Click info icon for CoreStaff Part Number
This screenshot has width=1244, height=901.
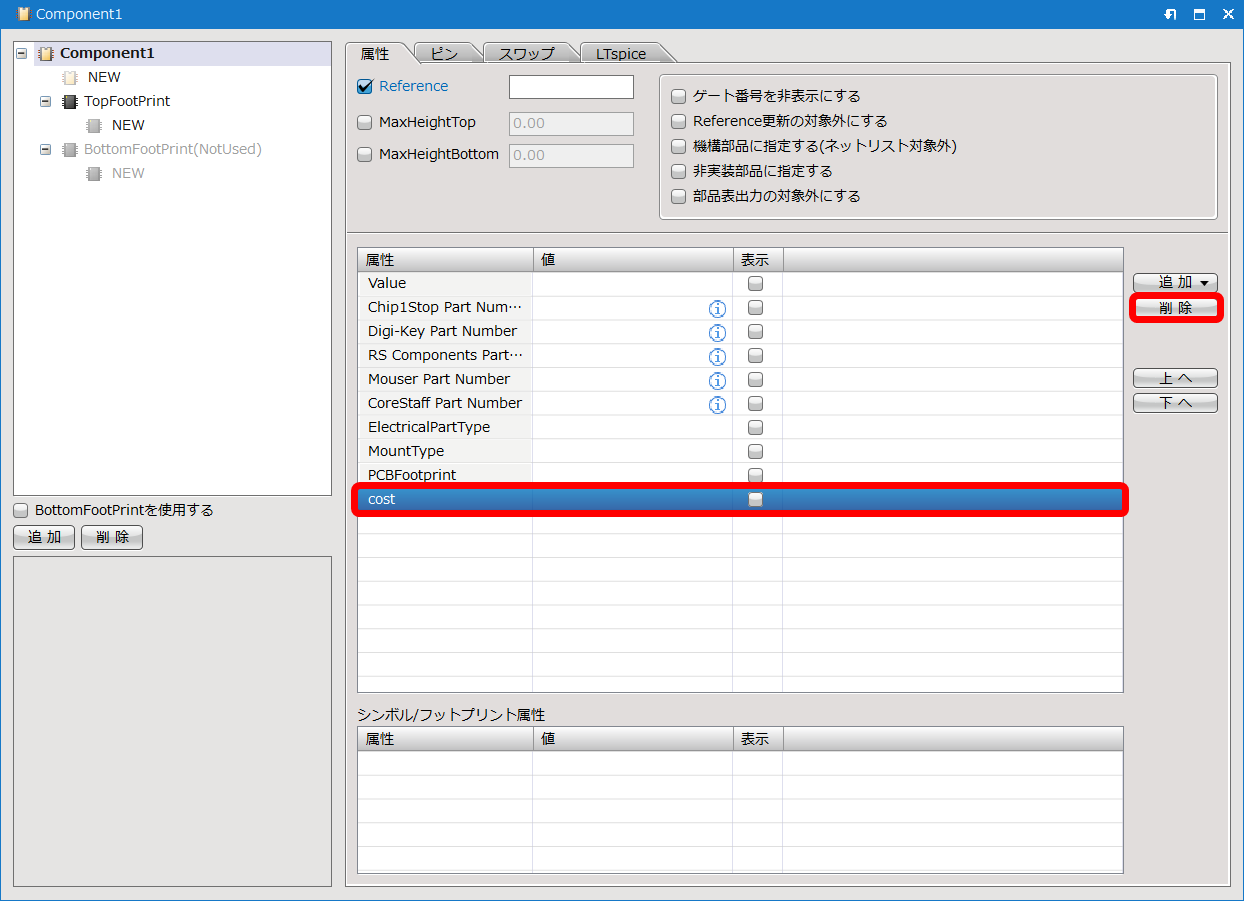click(x=717, y=404)
